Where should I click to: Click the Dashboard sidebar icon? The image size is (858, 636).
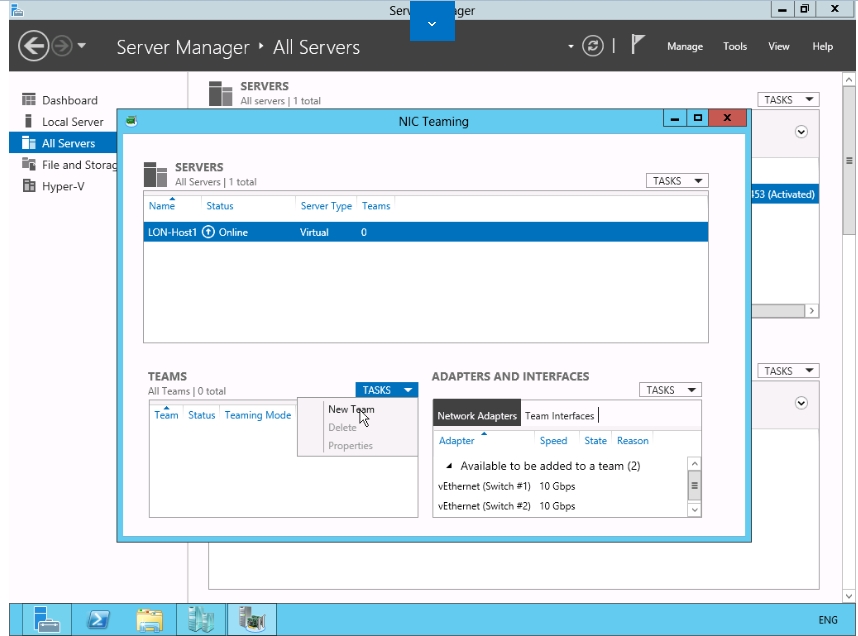28,100
